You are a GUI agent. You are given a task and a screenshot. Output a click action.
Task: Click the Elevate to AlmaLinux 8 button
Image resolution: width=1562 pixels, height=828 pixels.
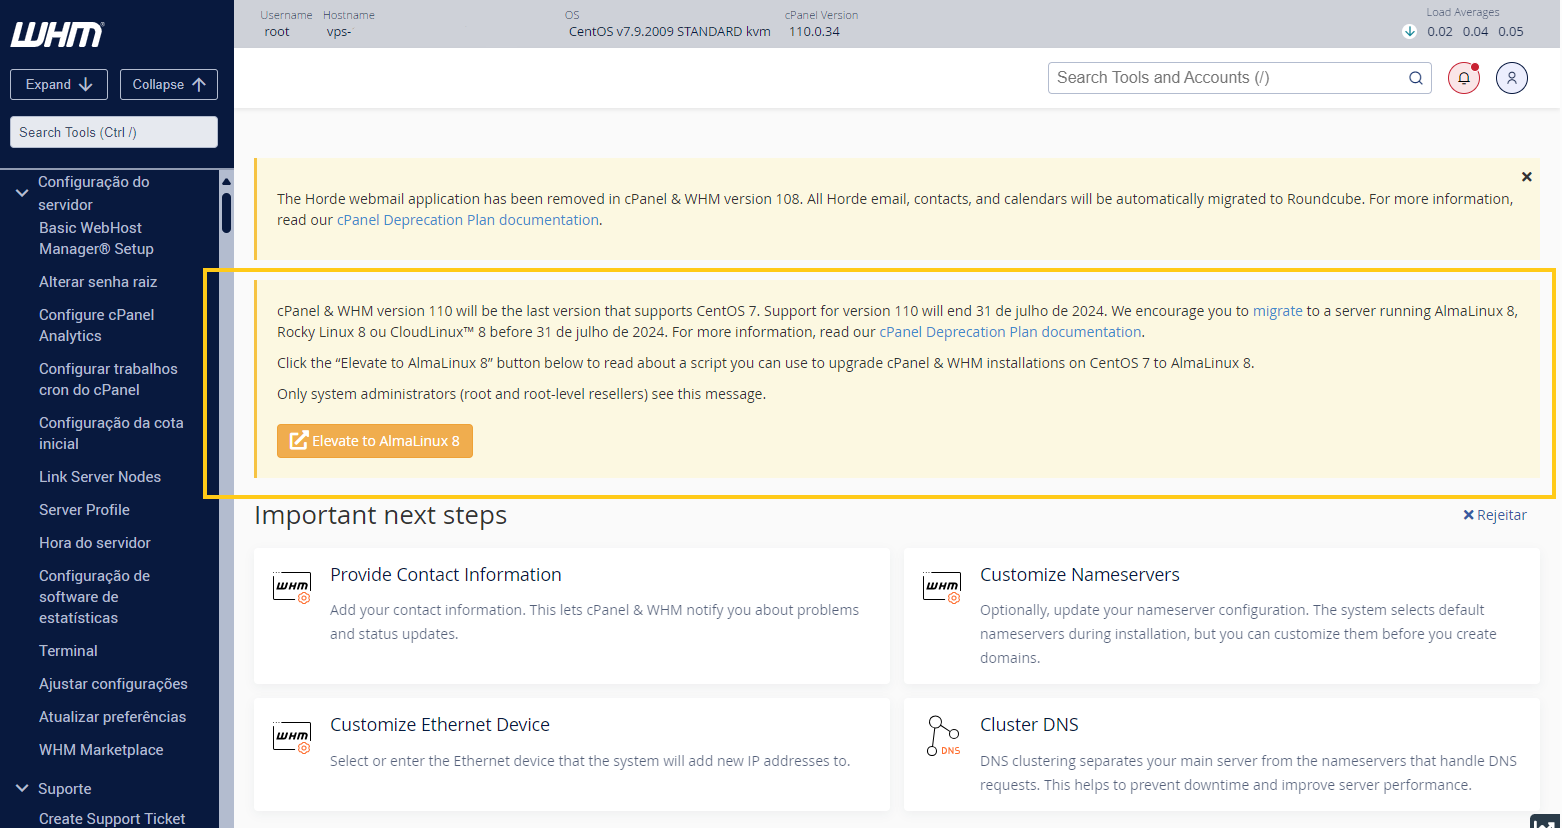click(x=375, y=441)
